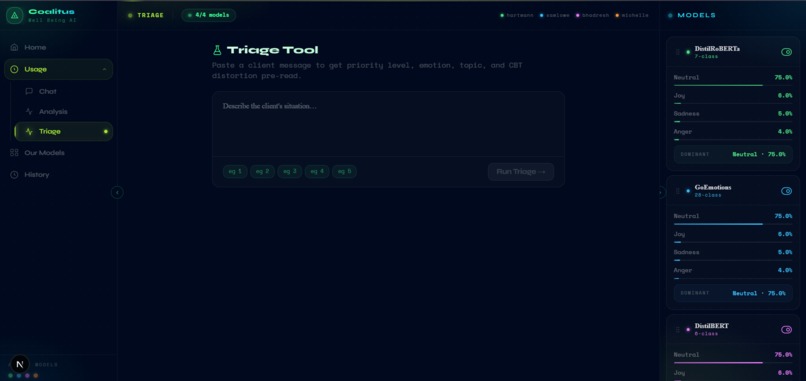
Task: Load example eg 2
Action: [x=262, y=172]
